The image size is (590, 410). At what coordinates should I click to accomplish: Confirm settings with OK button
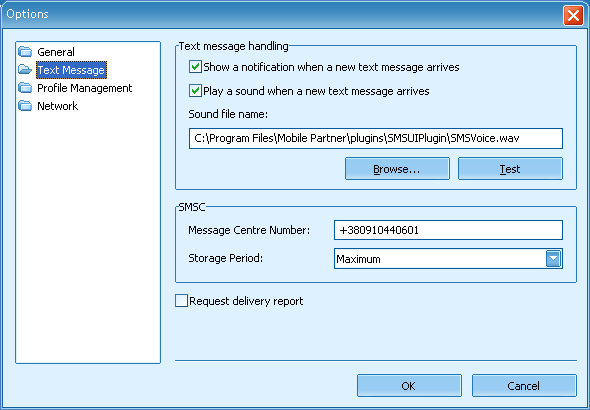tap(409, 386)
